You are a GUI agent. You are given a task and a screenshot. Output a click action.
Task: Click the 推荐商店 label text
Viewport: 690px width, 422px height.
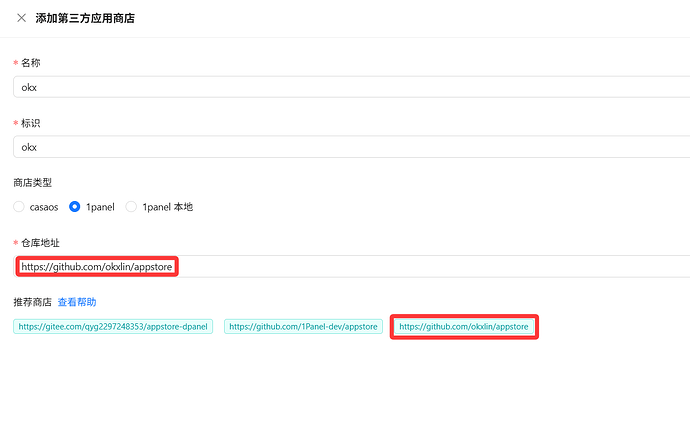pyautogui.click(x=33, y=302)
